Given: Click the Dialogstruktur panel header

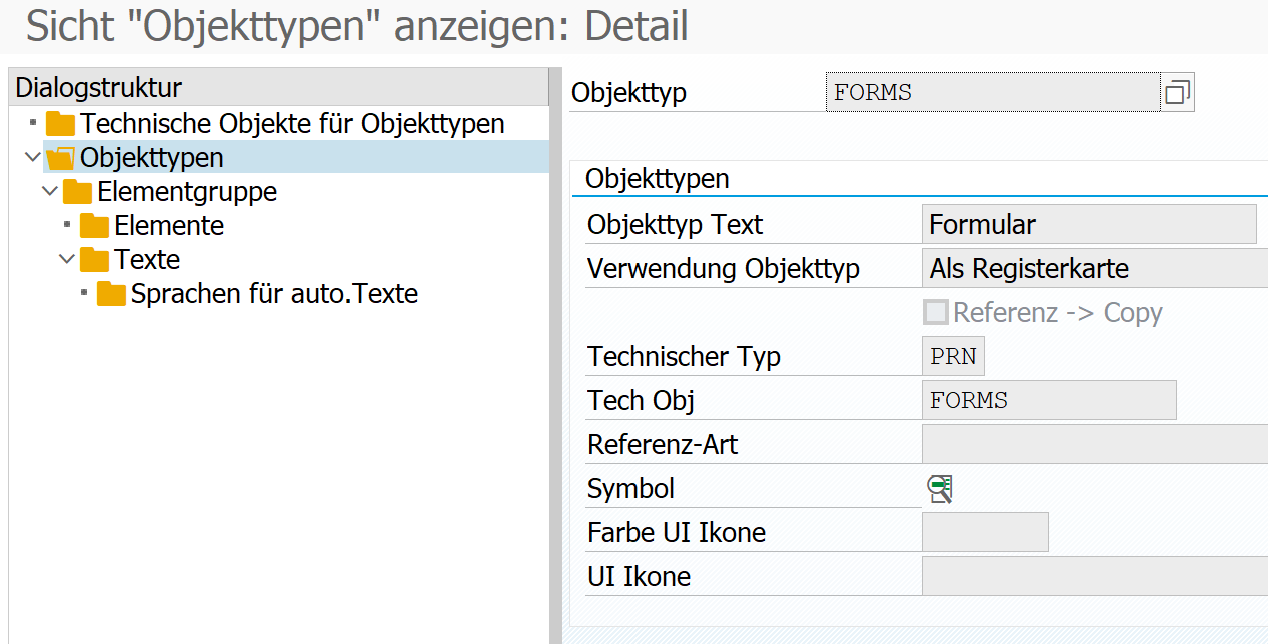Looking at the screenshot, I should coord(278,87).
